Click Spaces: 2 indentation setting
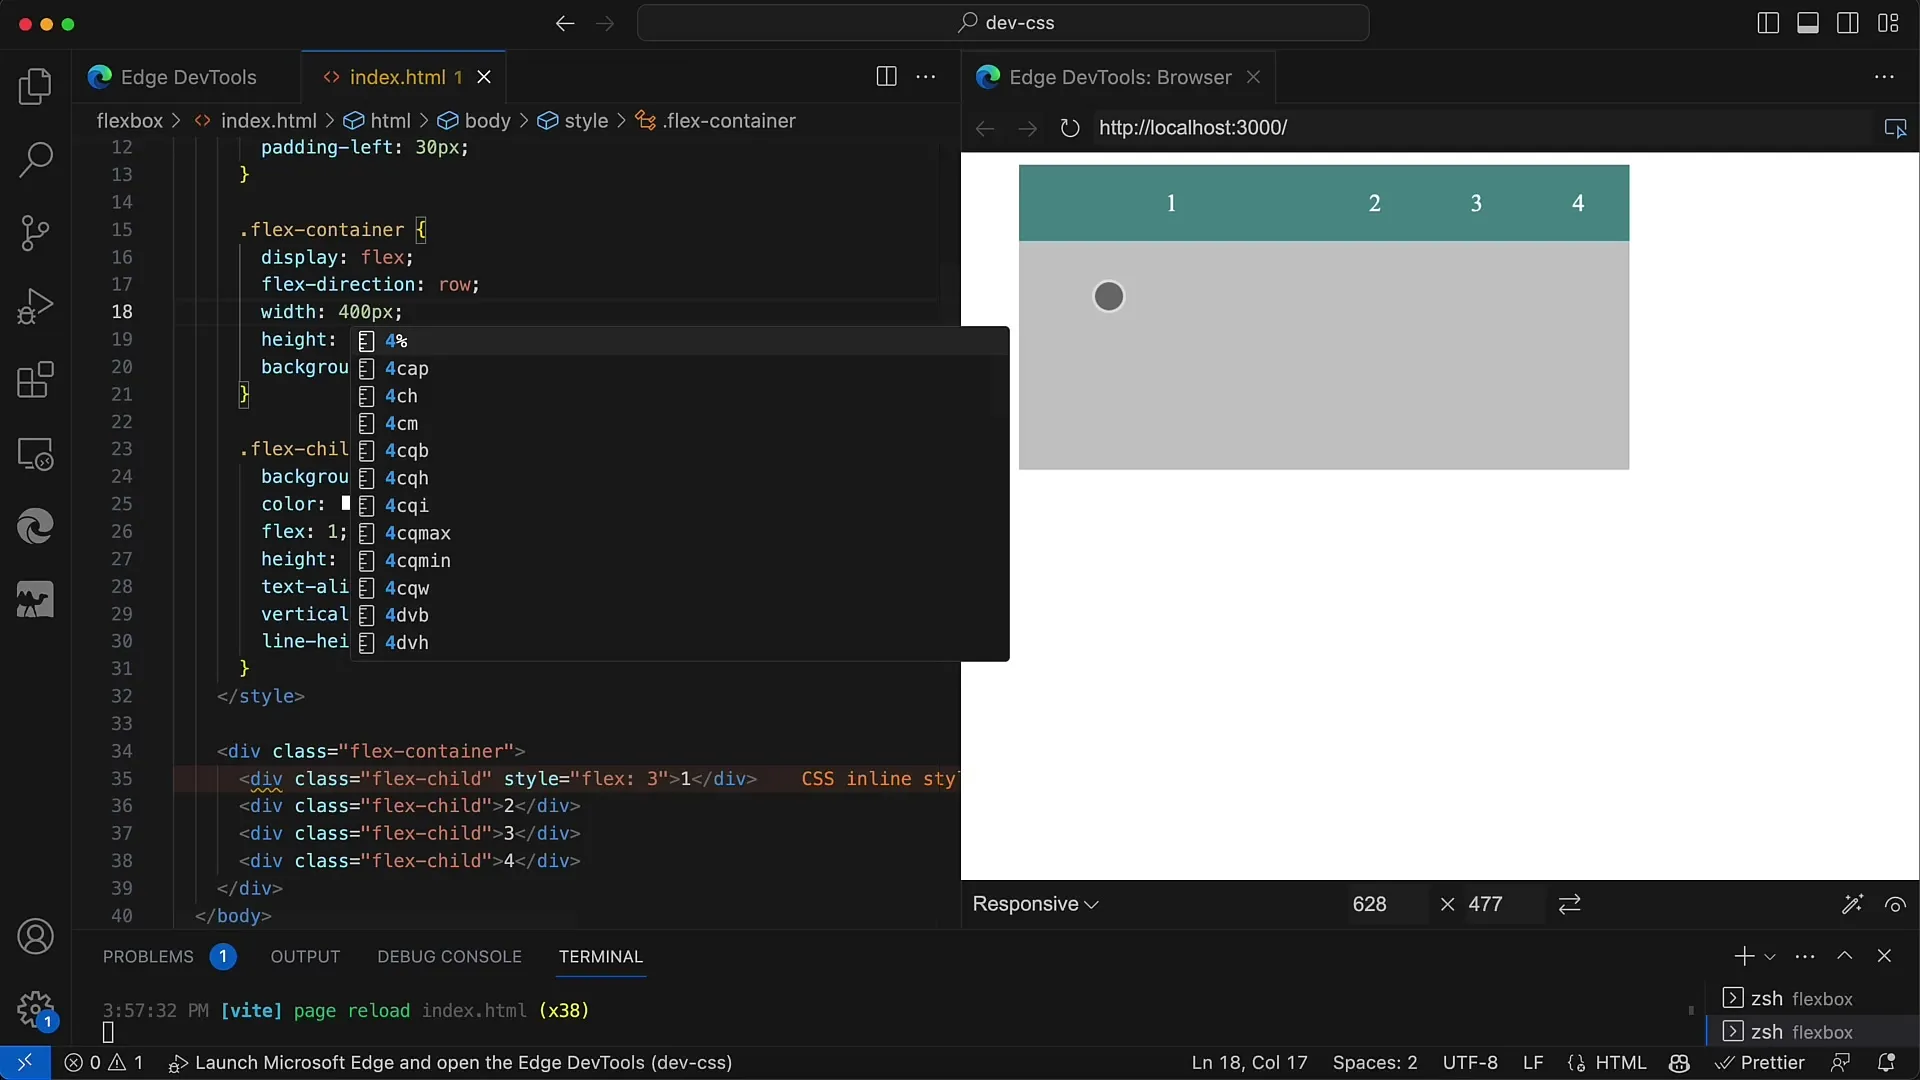The image size is (1920, 1080). point(1375,1063)
